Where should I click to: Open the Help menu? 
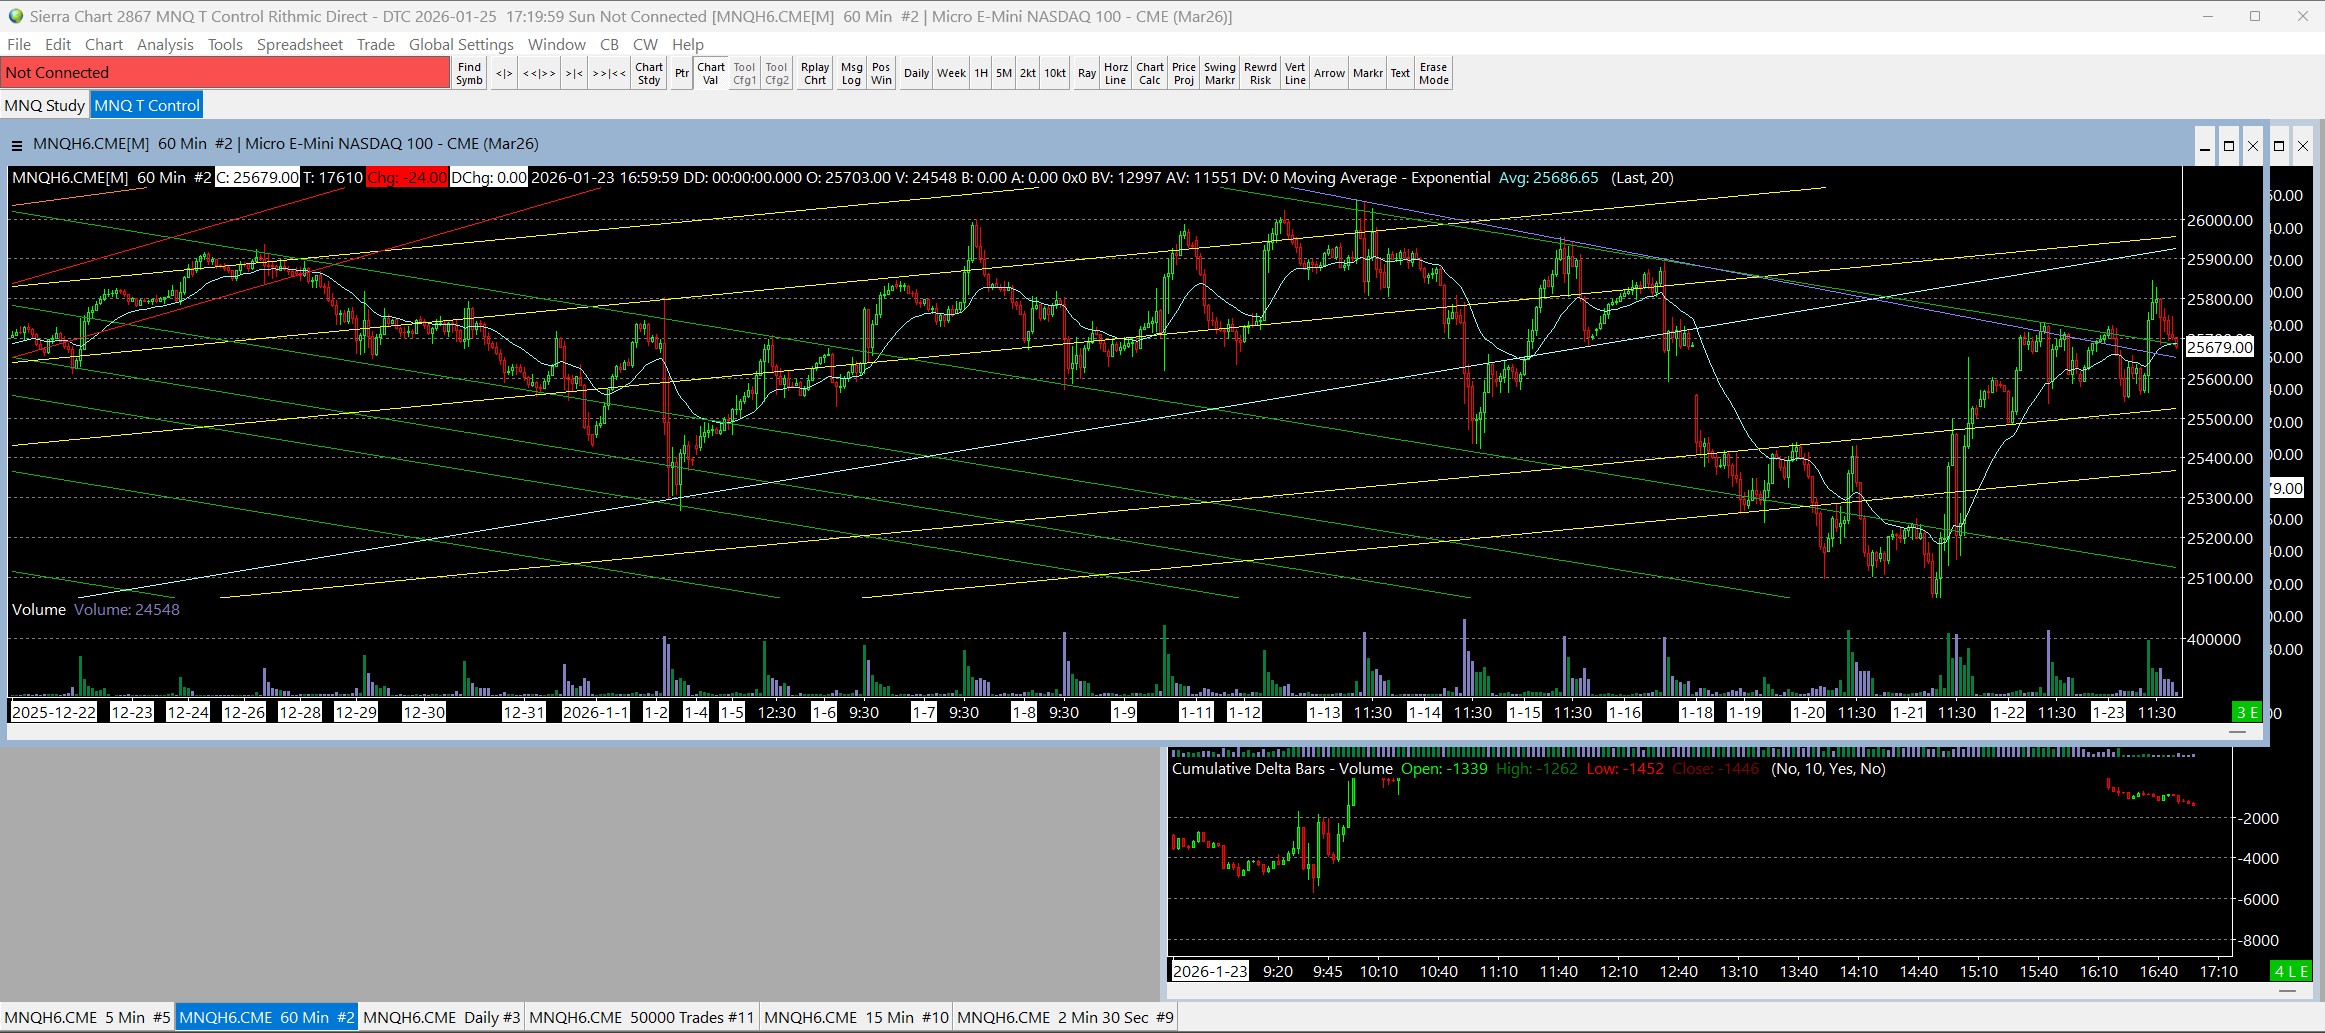688,44
